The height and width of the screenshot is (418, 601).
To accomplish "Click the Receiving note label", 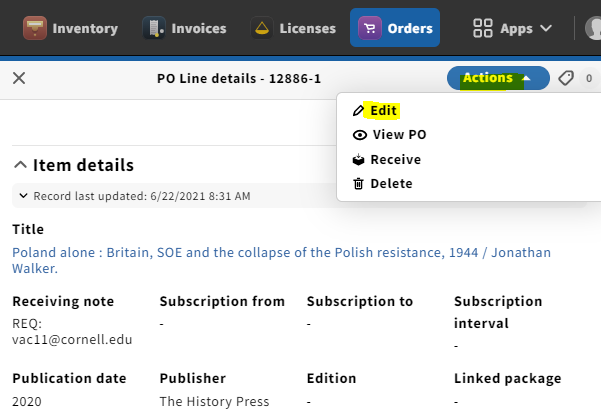I will coord(63,302).
